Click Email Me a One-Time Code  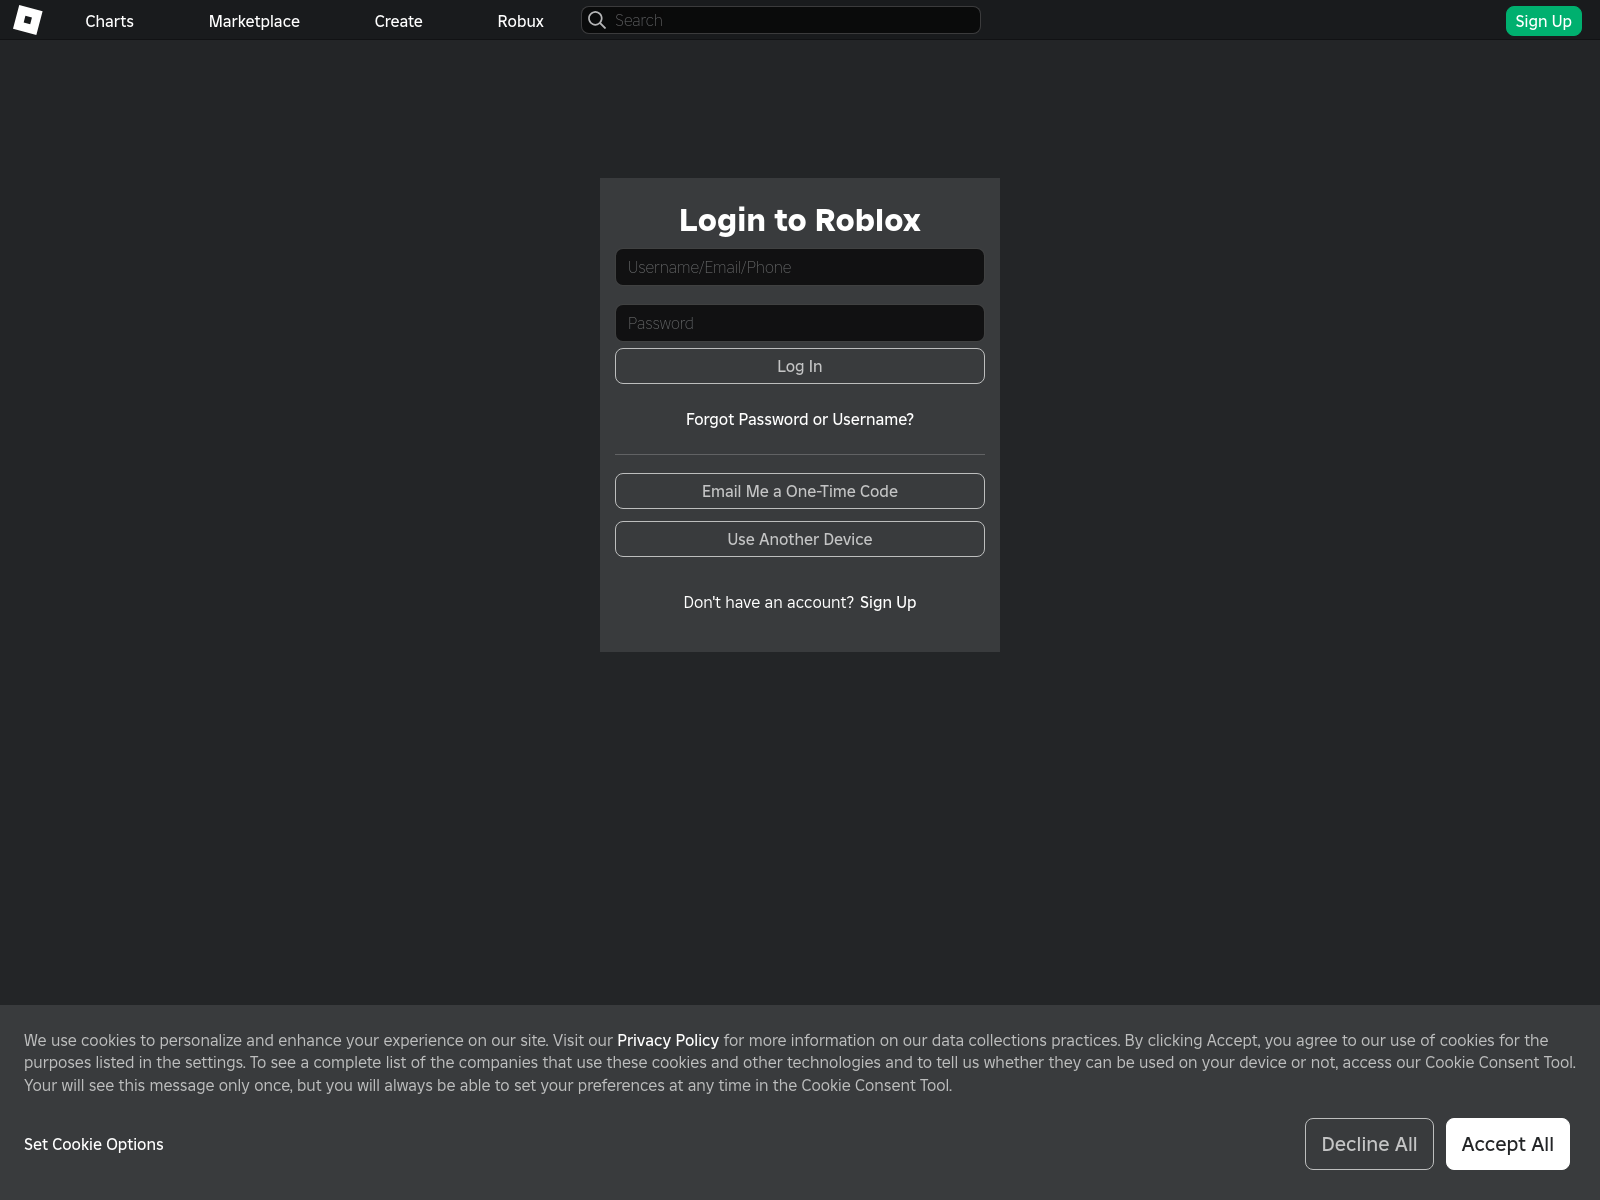pyautogui.click(x=800, y=491)
